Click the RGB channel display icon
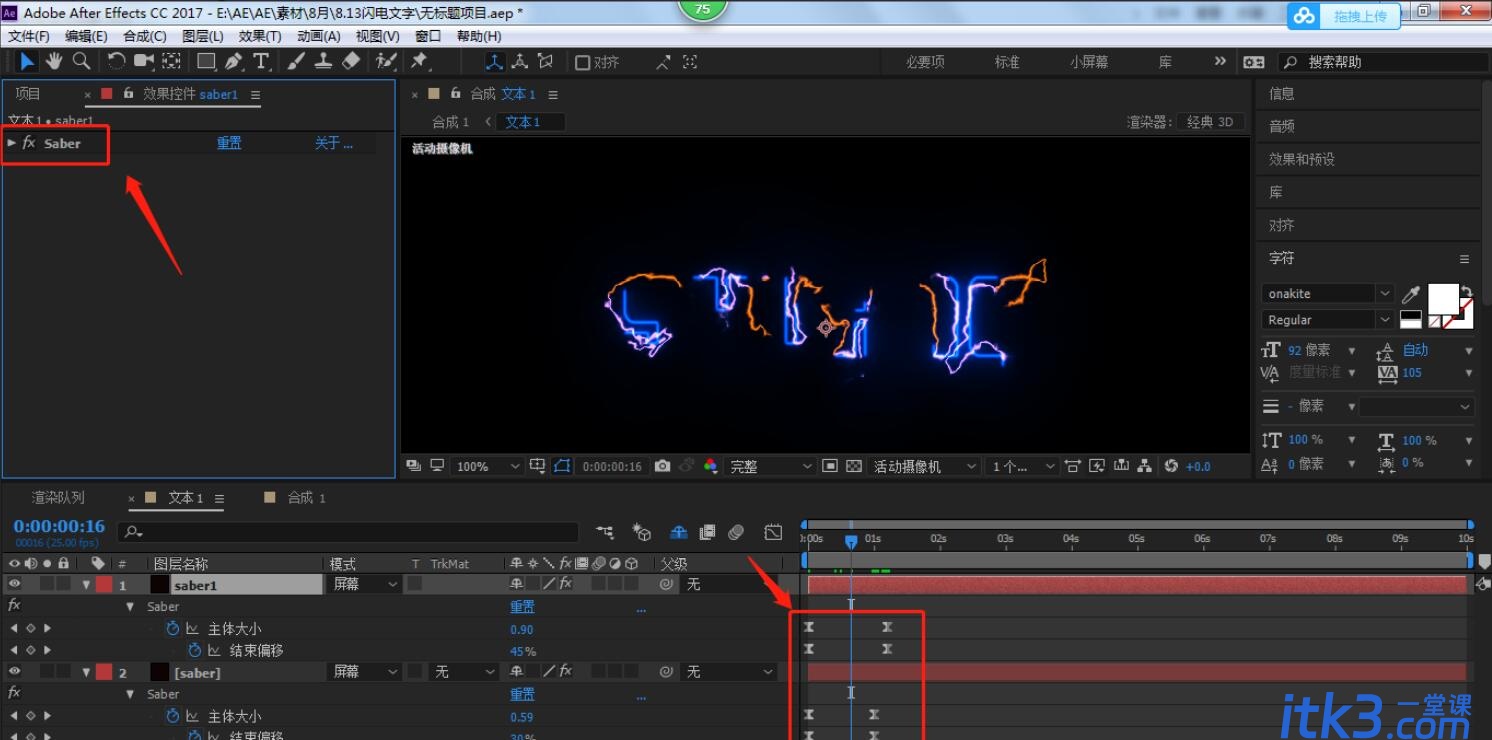Viewport: 1492px width, 740px height. pos(711,466)
